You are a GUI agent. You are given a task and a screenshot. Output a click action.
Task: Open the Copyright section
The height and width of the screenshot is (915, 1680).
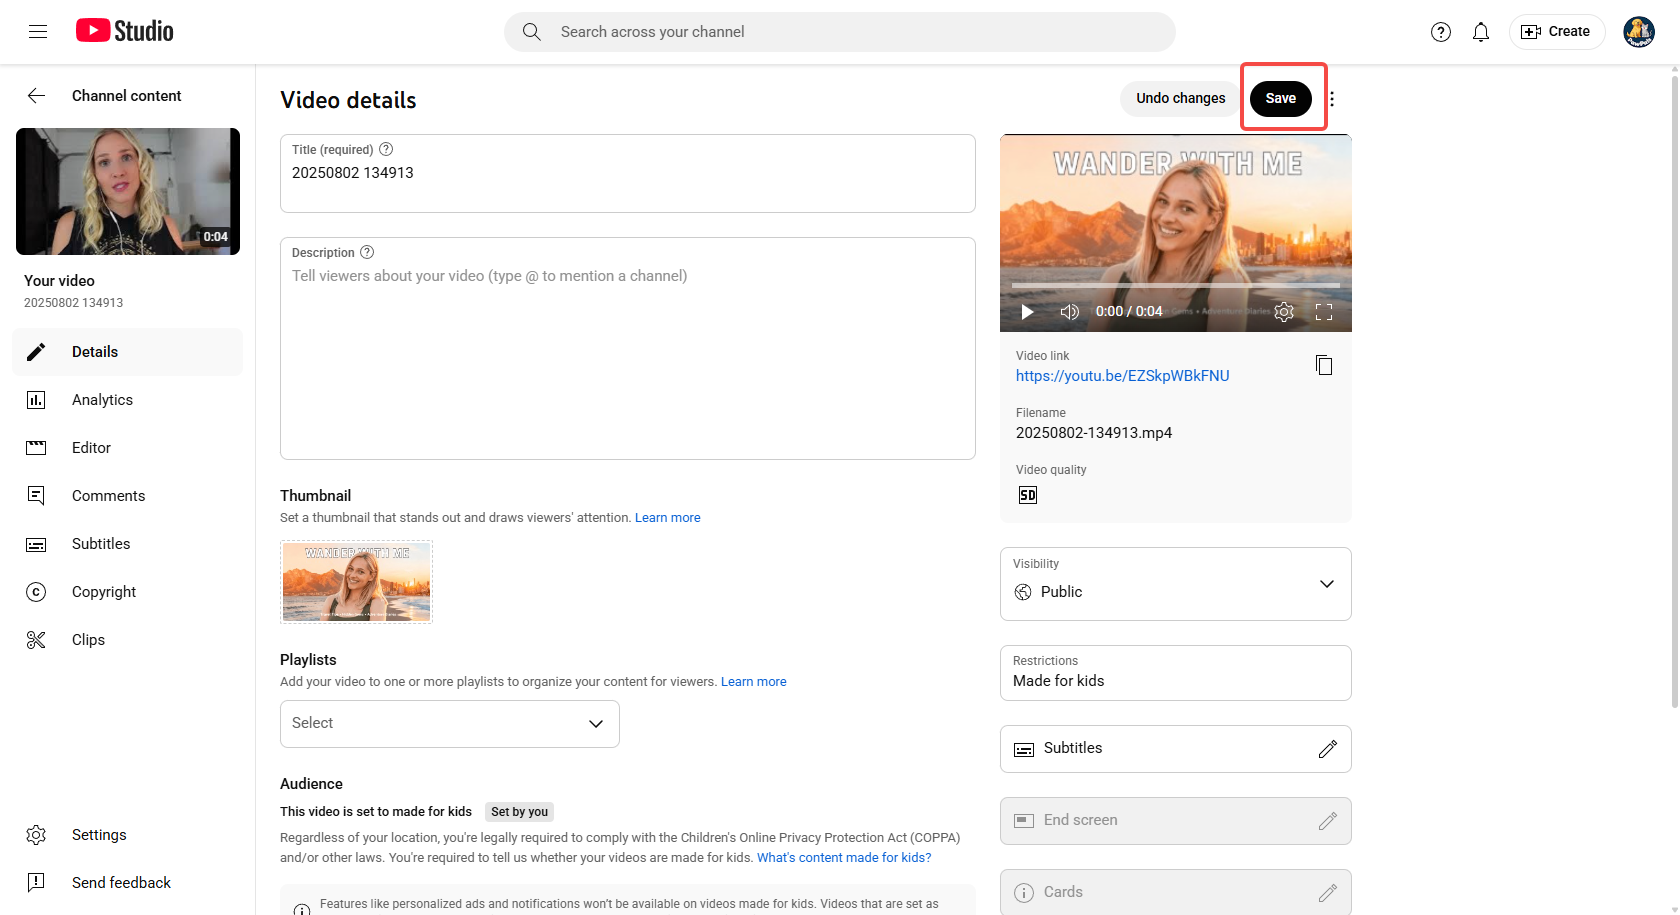(x=104, y=591)
